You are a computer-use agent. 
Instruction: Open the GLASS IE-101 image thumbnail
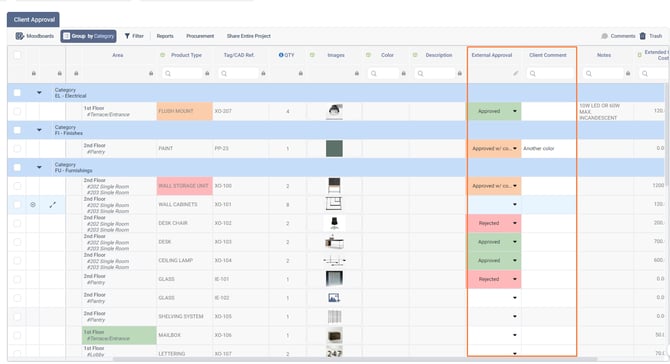[x=334, y=279]
